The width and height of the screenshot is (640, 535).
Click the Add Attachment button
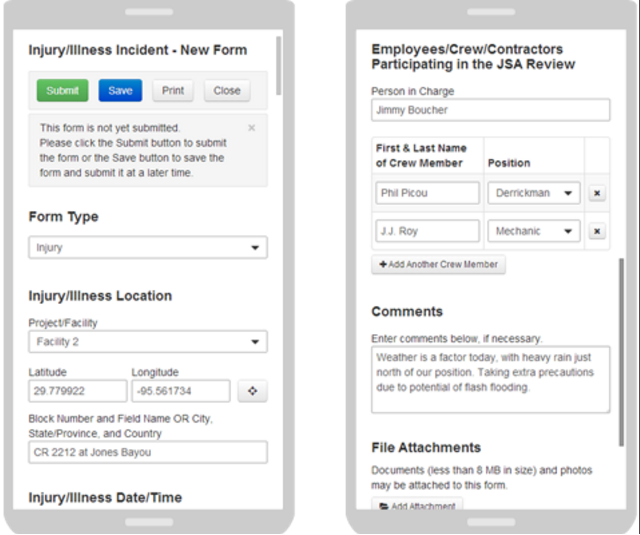(x=417, y=506)
